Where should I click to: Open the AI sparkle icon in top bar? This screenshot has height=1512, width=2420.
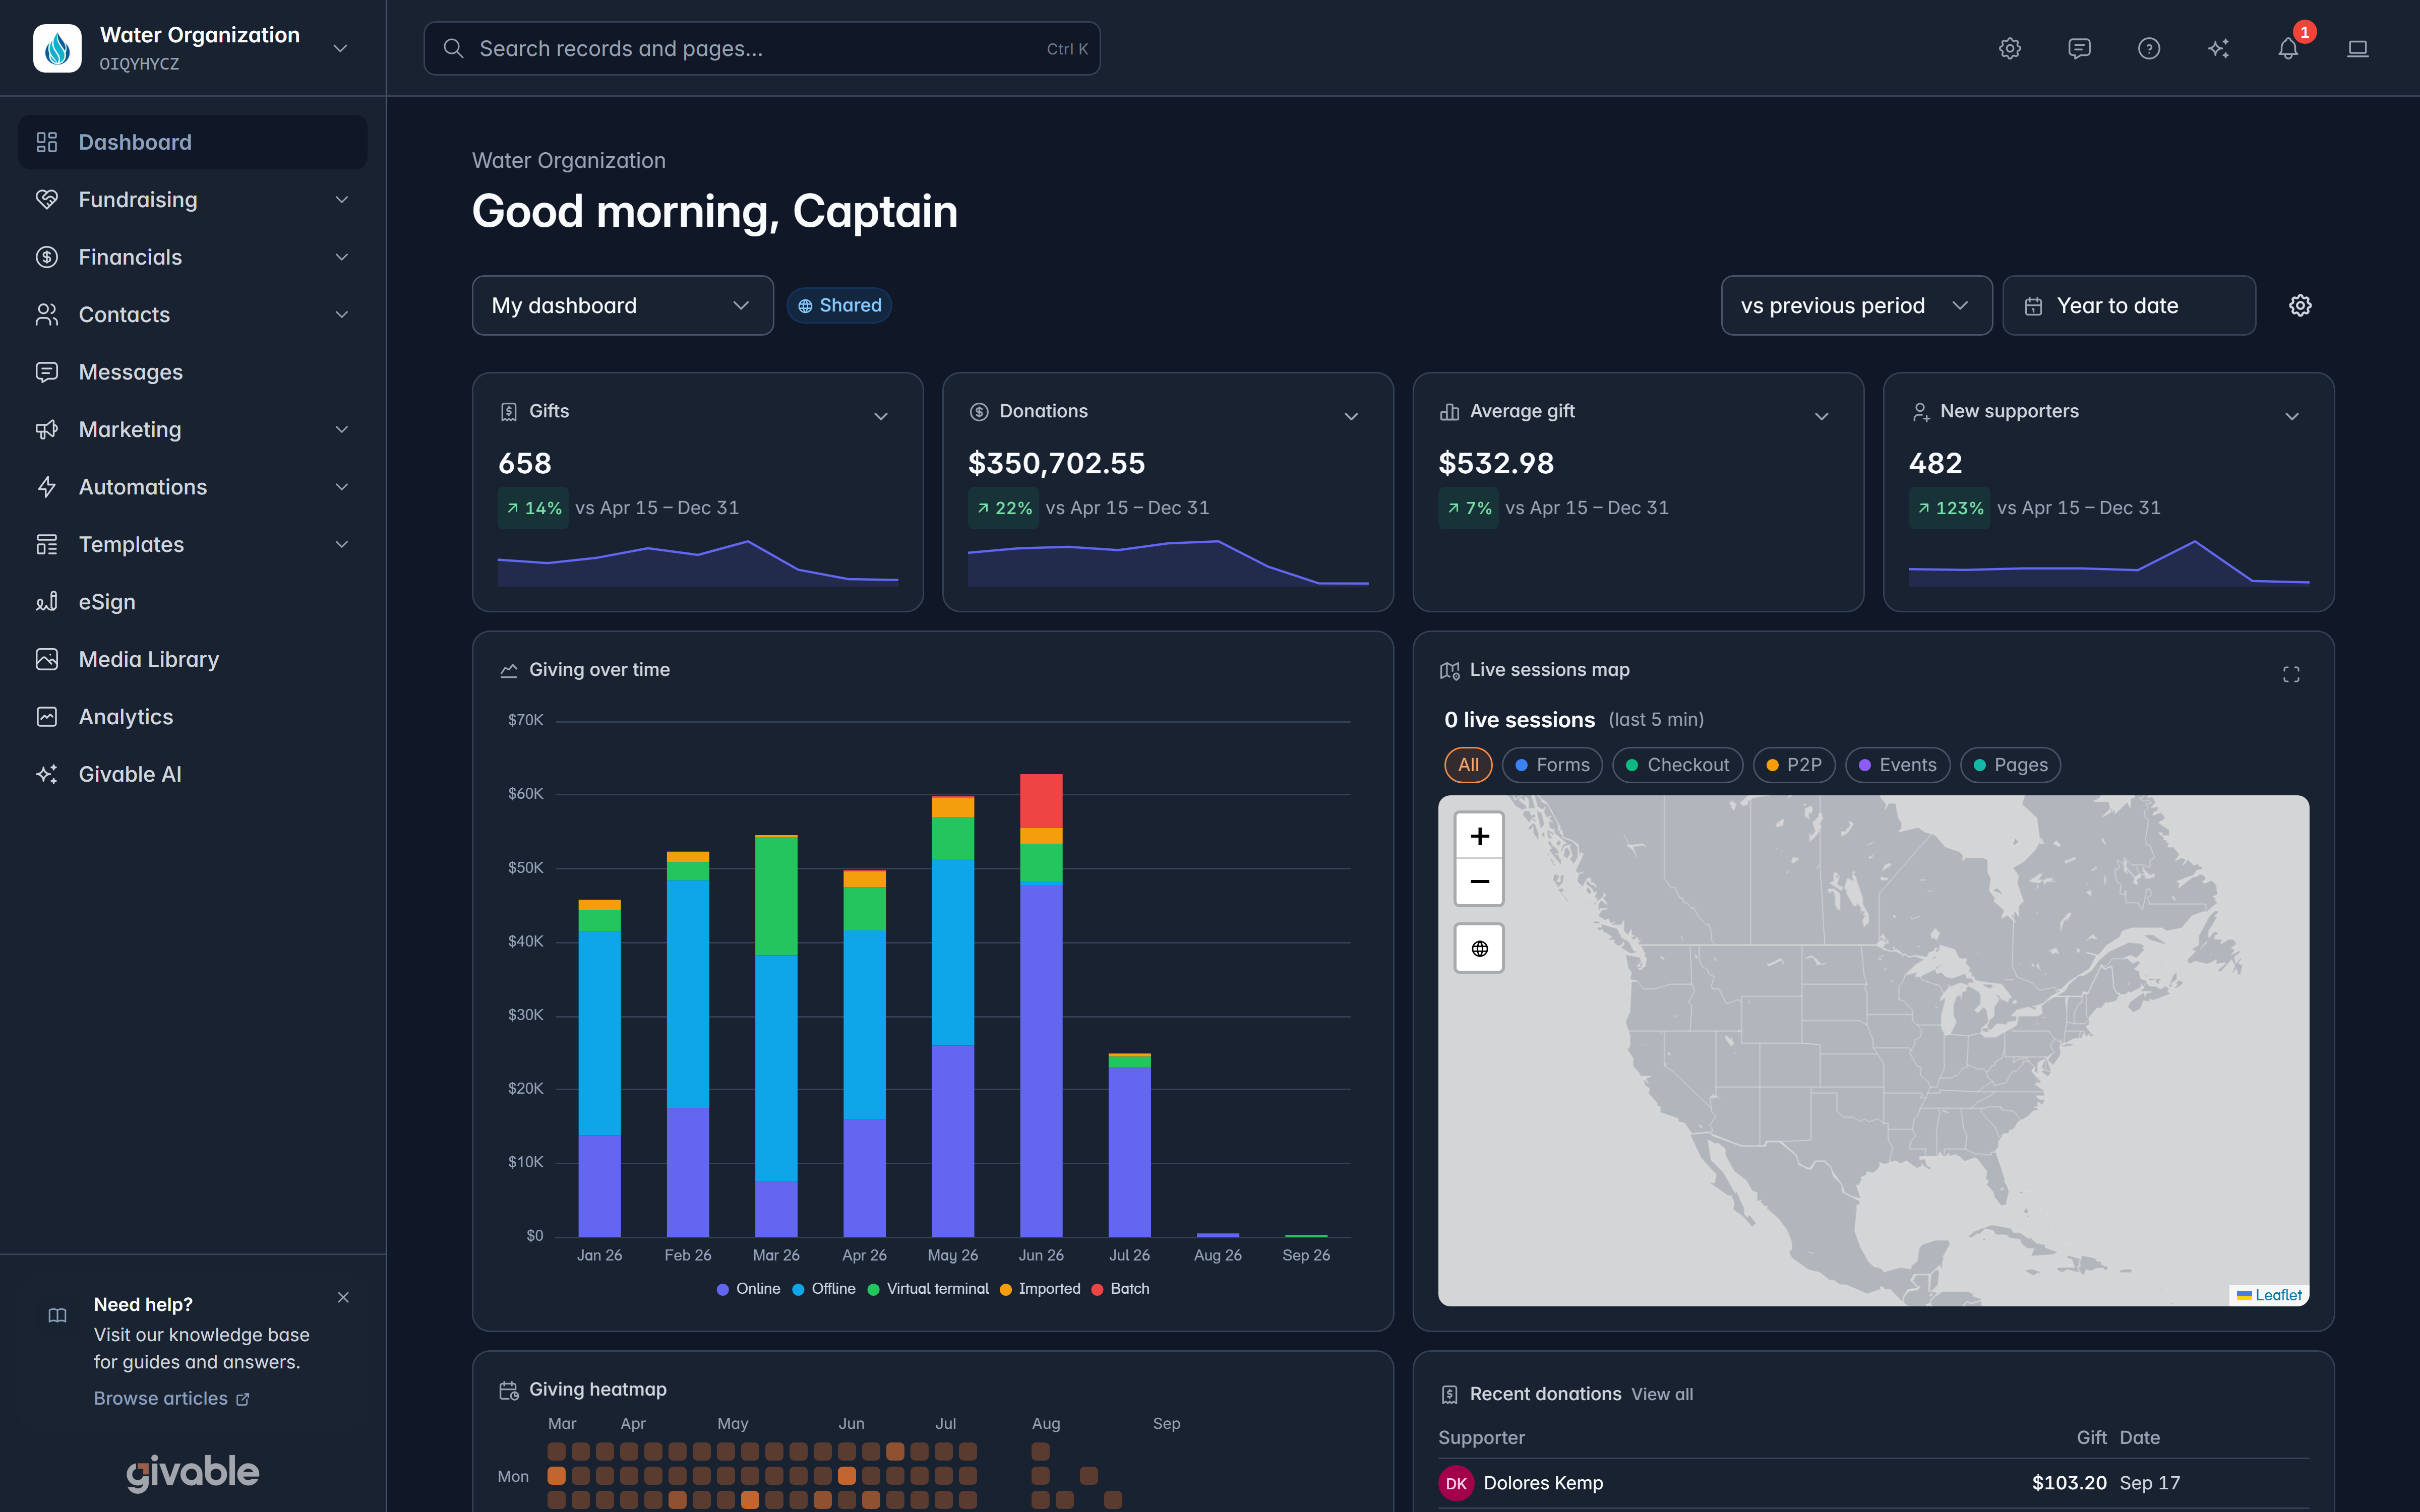click(2218, 48)
